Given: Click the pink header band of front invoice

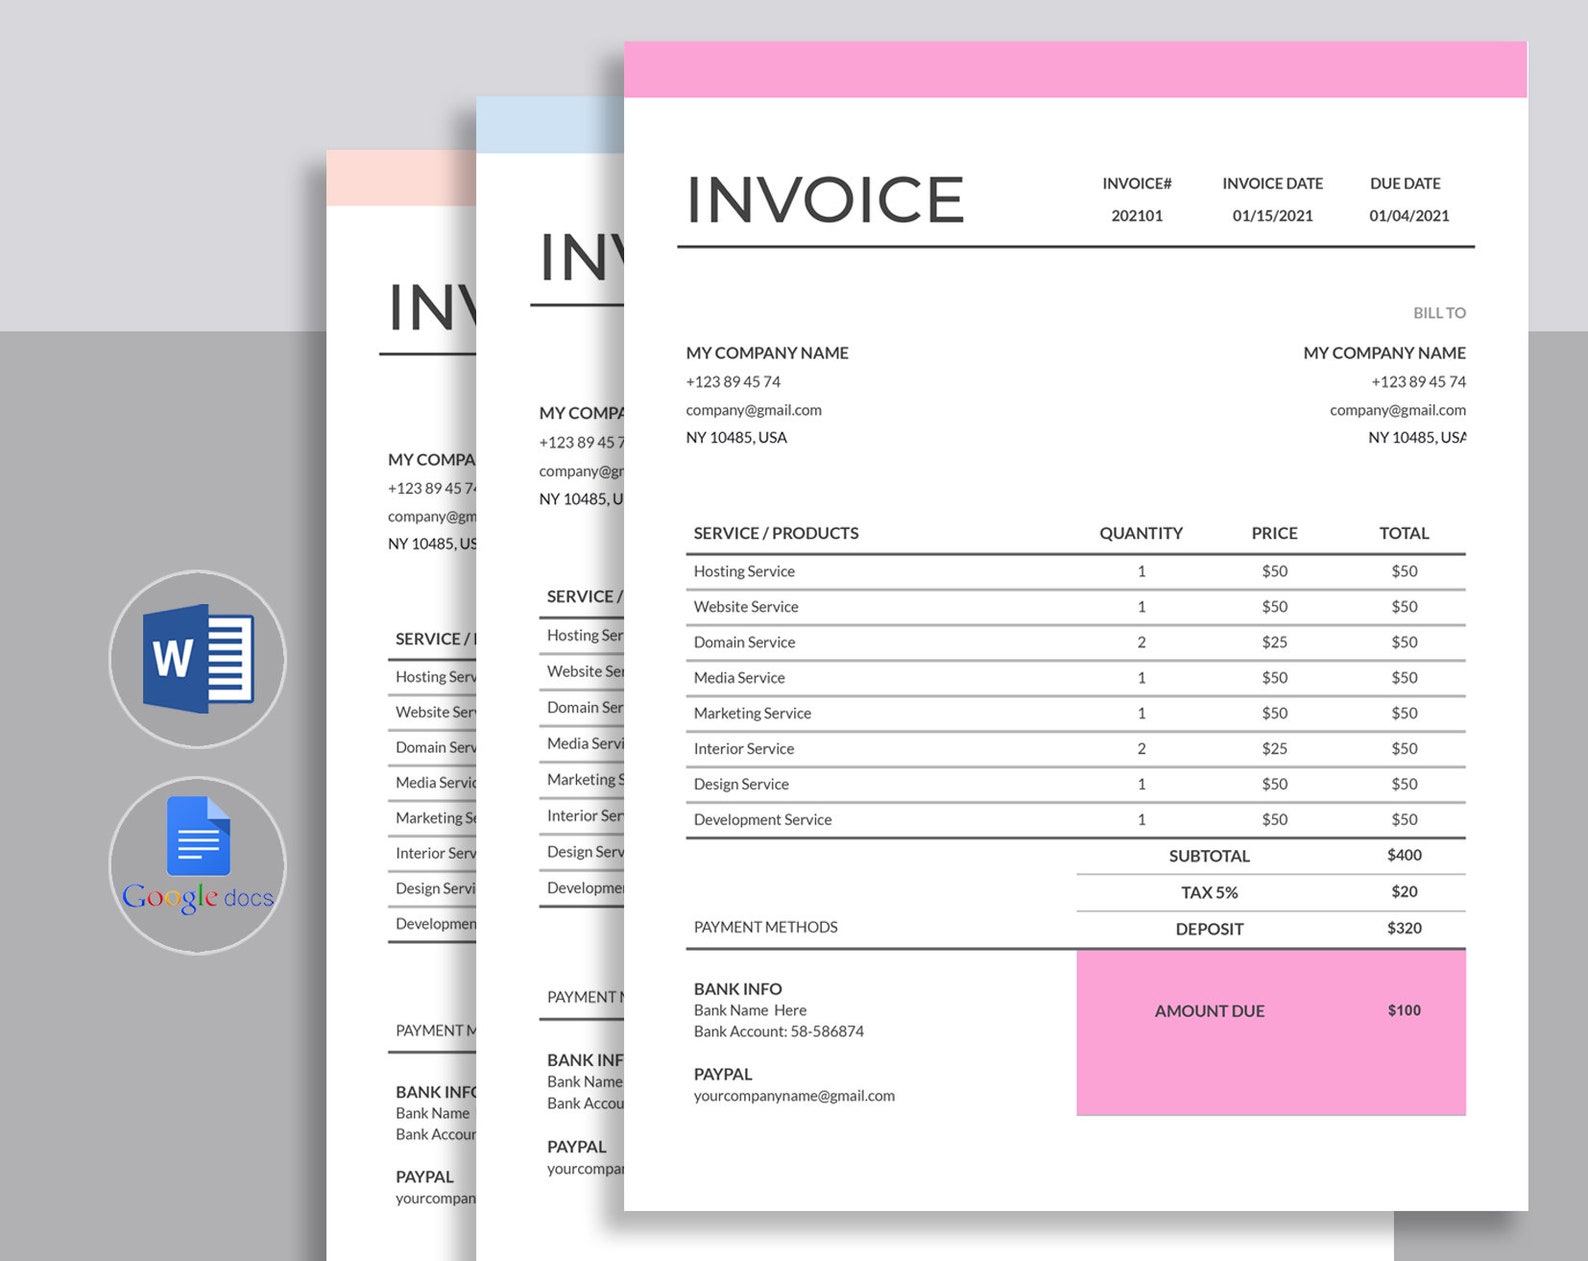Looking at the screenshot, I should coord(1075,69).
